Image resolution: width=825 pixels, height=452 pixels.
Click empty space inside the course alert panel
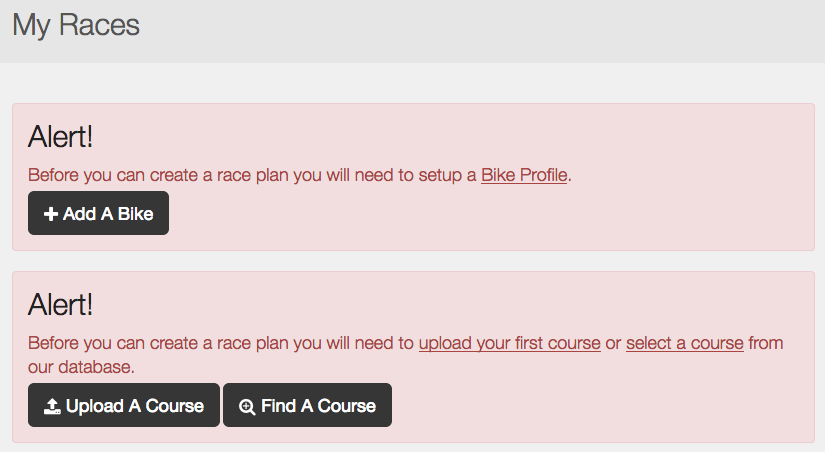[x=579, y=405]
